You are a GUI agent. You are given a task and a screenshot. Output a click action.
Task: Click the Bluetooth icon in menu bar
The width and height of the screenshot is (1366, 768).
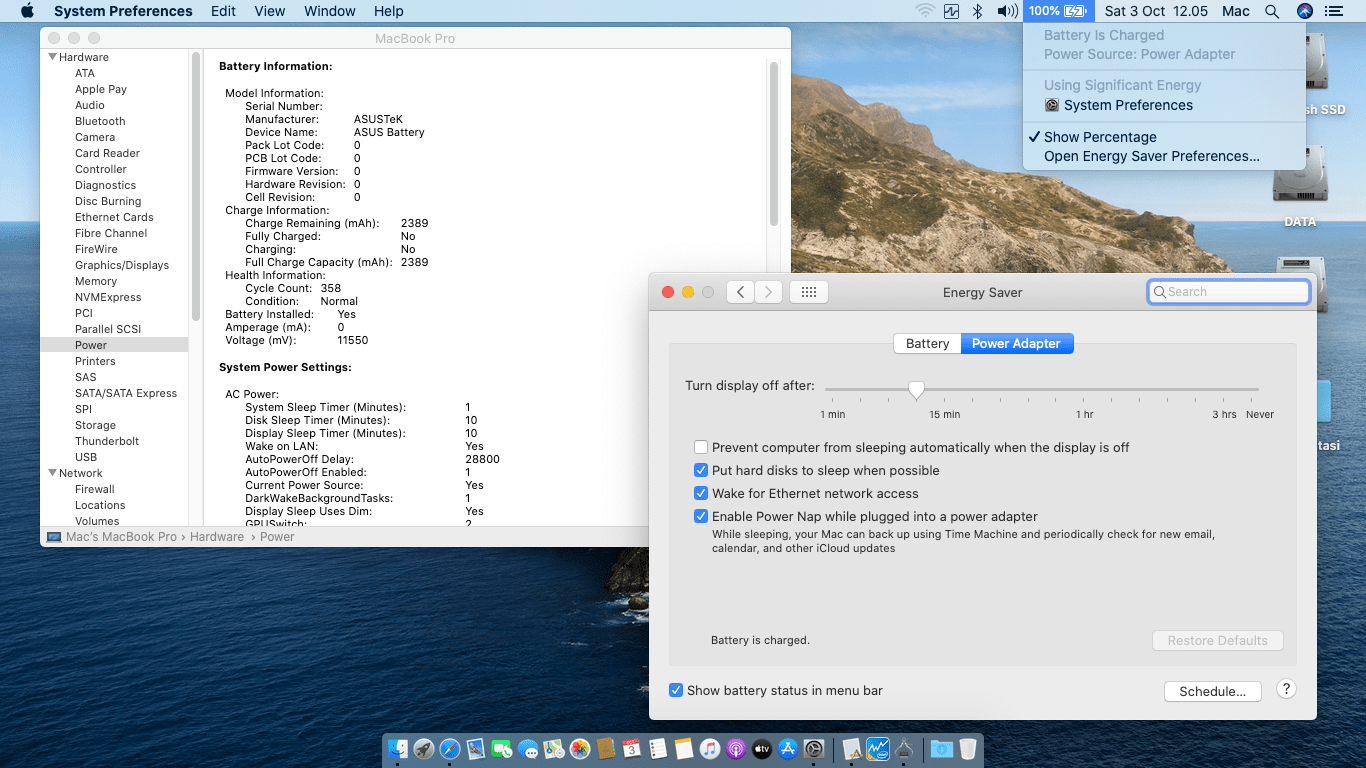[x=979, y=11]
